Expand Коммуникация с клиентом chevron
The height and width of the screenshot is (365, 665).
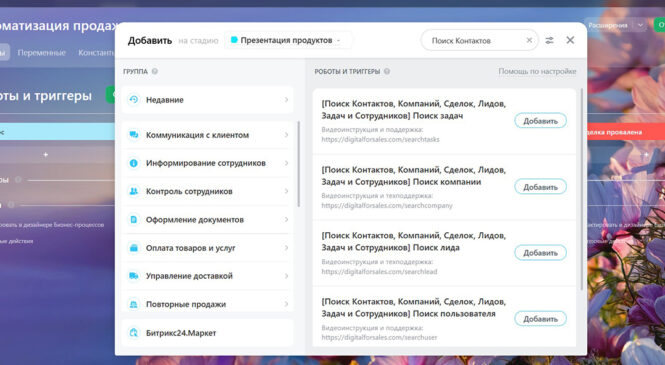pos(286,135)
